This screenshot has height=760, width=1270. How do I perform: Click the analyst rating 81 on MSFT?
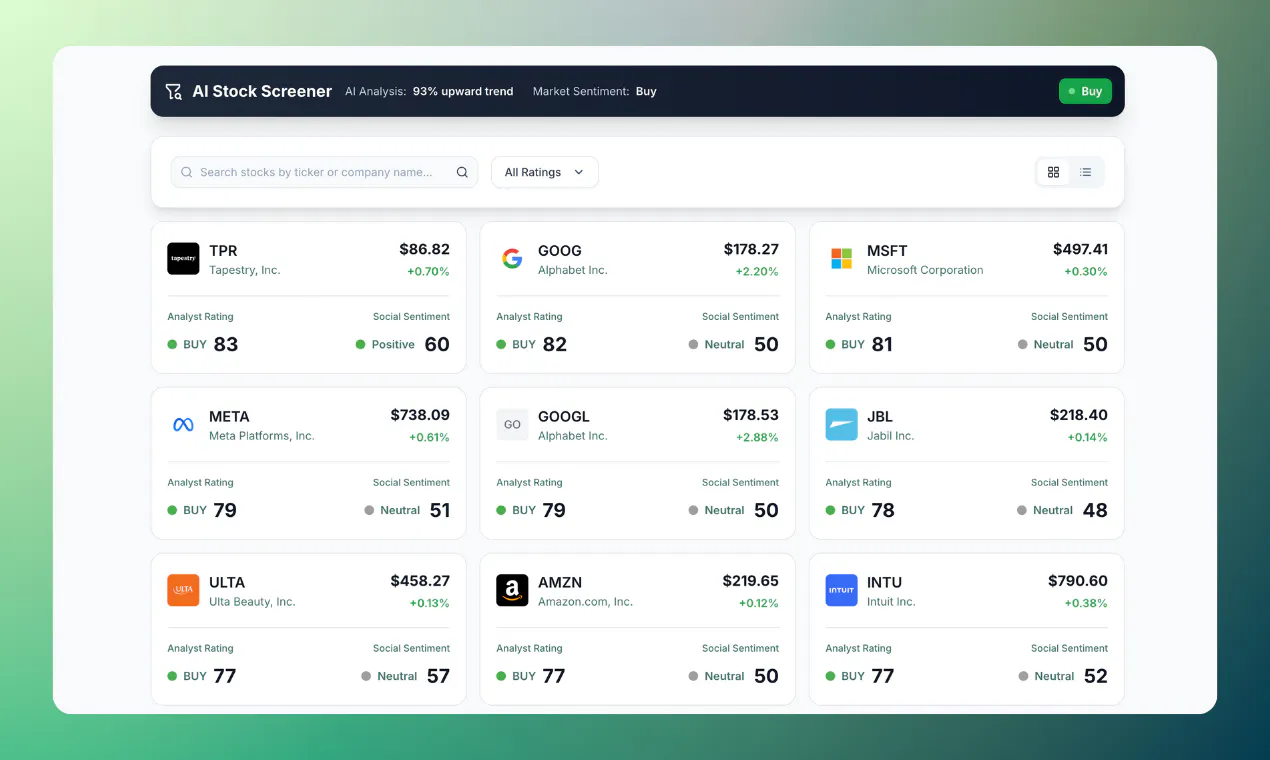[x=882, y=344]
